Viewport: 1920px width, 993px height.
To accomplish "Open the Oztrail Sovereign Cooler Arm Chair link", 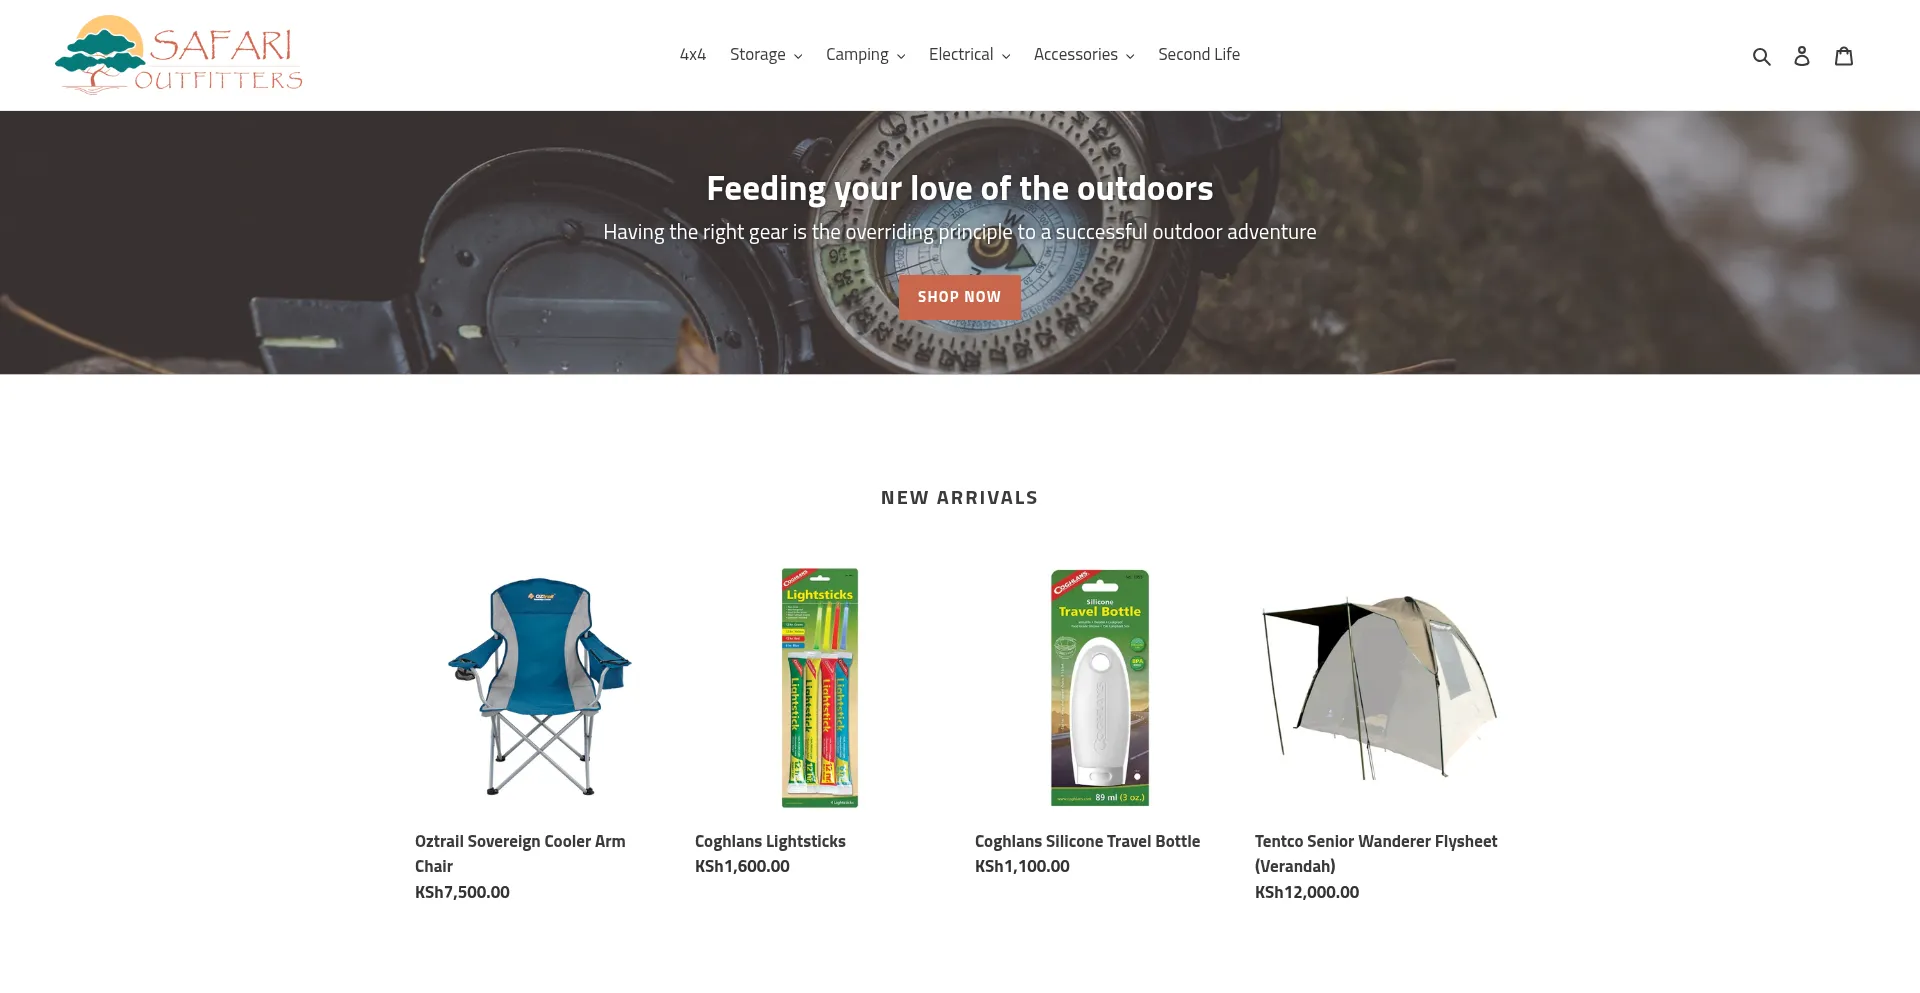I will click(x=520, y=854).
